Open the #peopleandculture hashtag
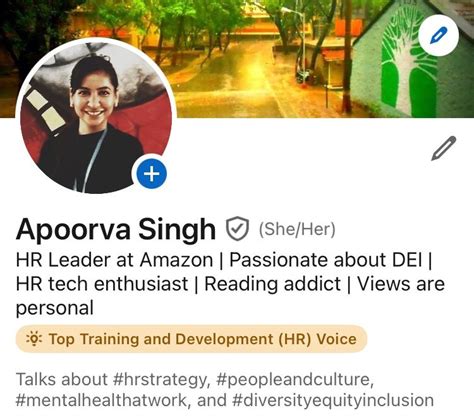The height and width of the screenshot is (420, 474). [294, 380]
